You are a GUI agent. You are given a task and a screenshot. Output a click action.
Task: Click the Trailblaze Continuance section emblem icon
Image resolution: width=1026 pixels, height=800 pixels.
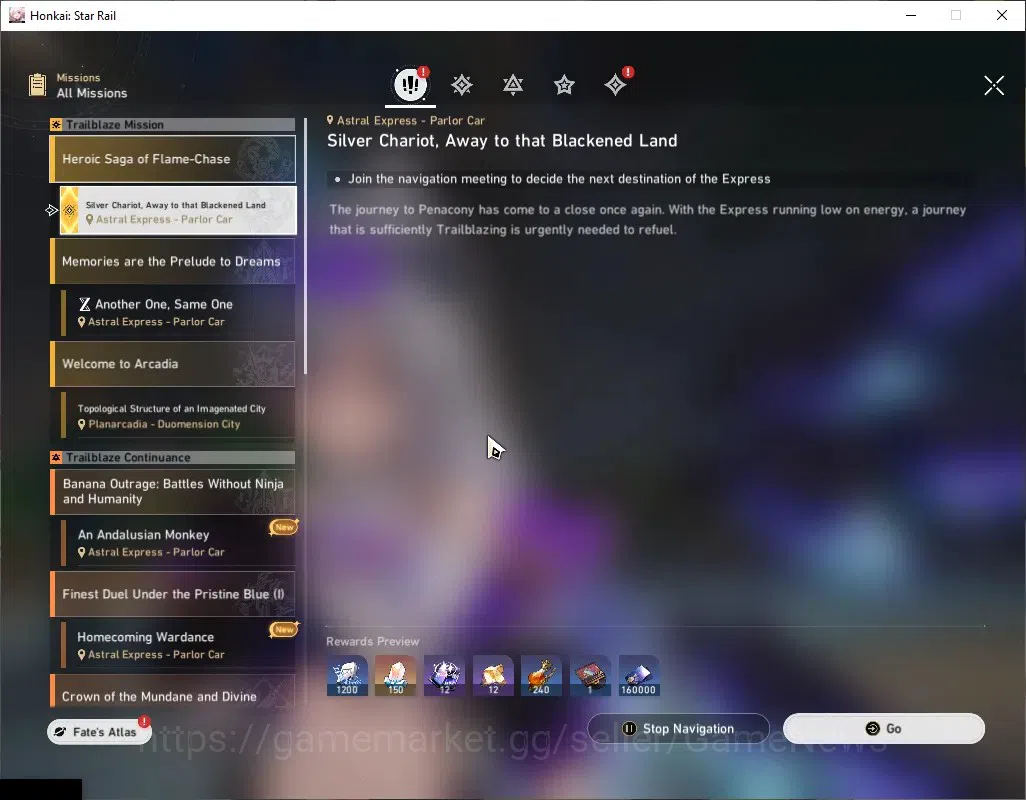point(56,457)
